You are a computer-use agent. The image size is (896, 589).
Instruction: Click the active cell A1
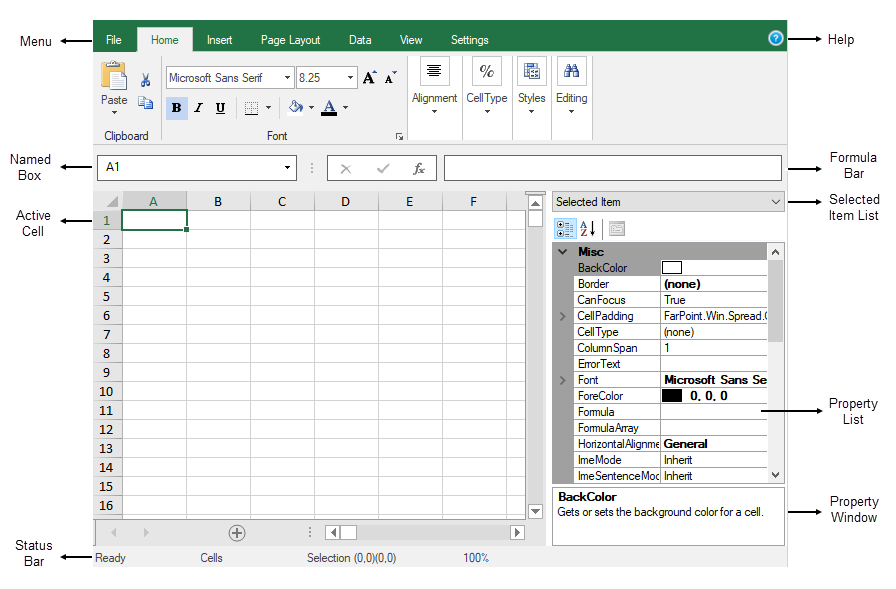point(154,220)
